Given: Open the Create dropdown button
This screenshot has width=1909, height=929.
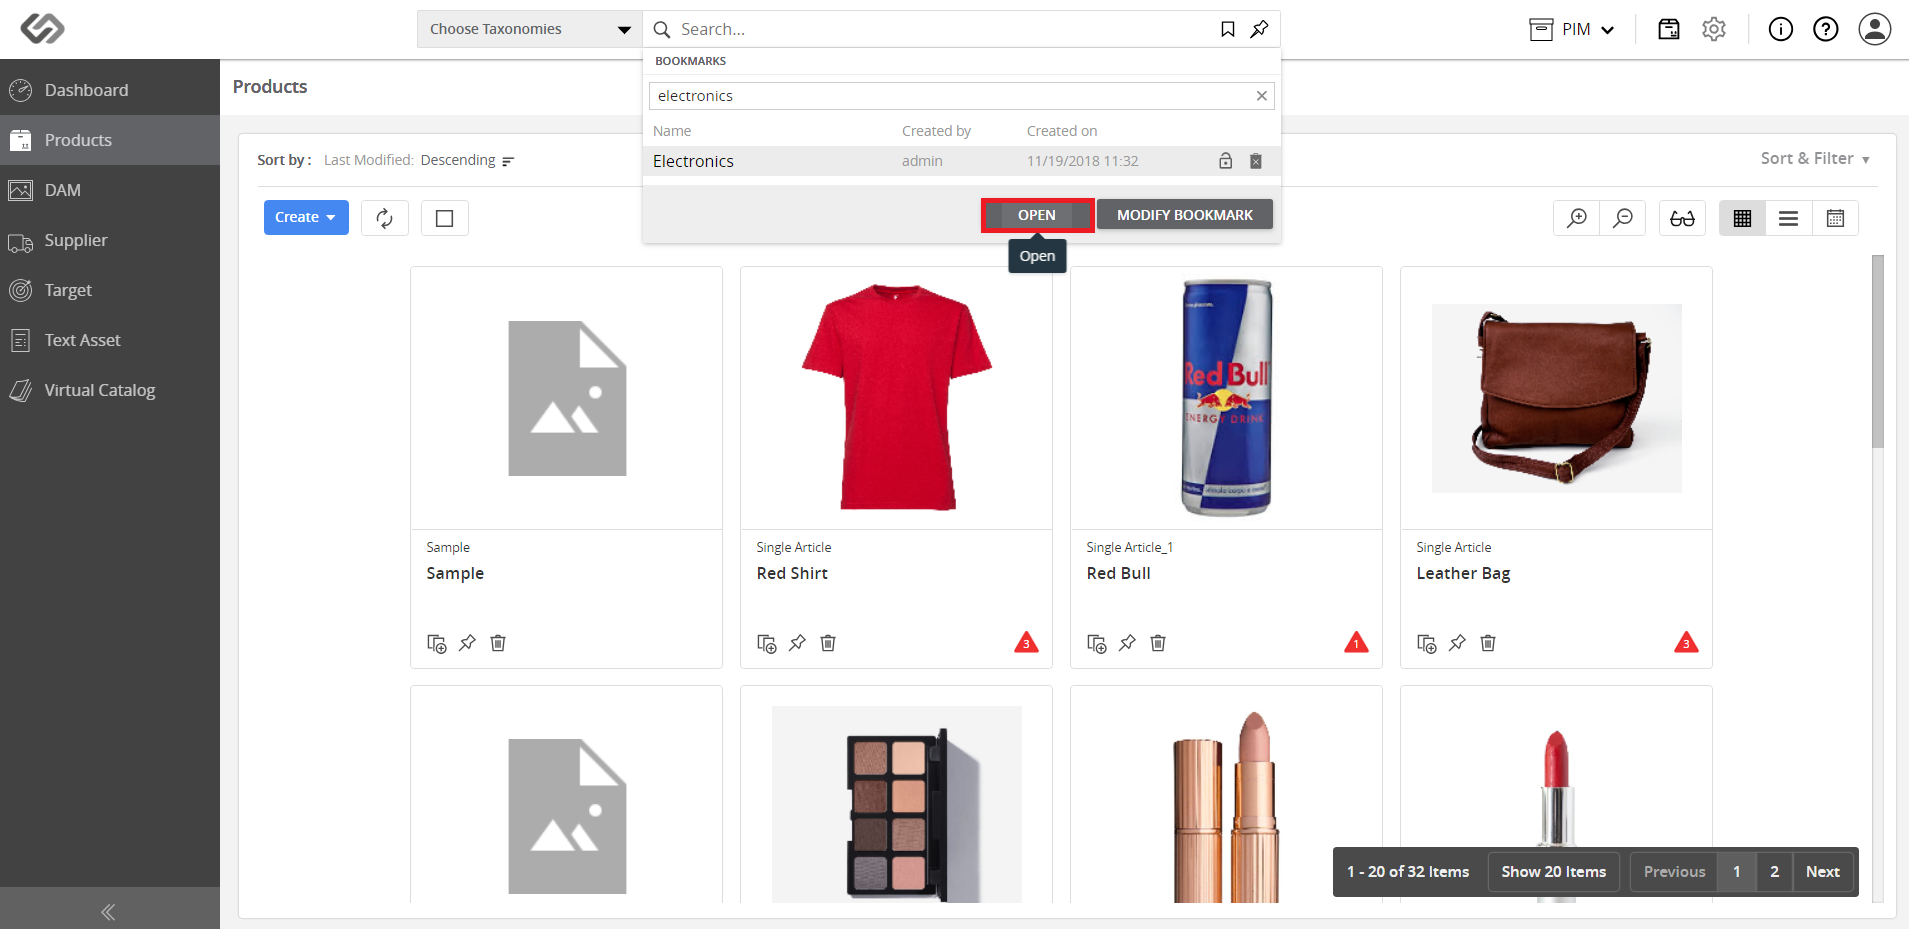Looking at the screenshot, I should (x=306, y=217).
